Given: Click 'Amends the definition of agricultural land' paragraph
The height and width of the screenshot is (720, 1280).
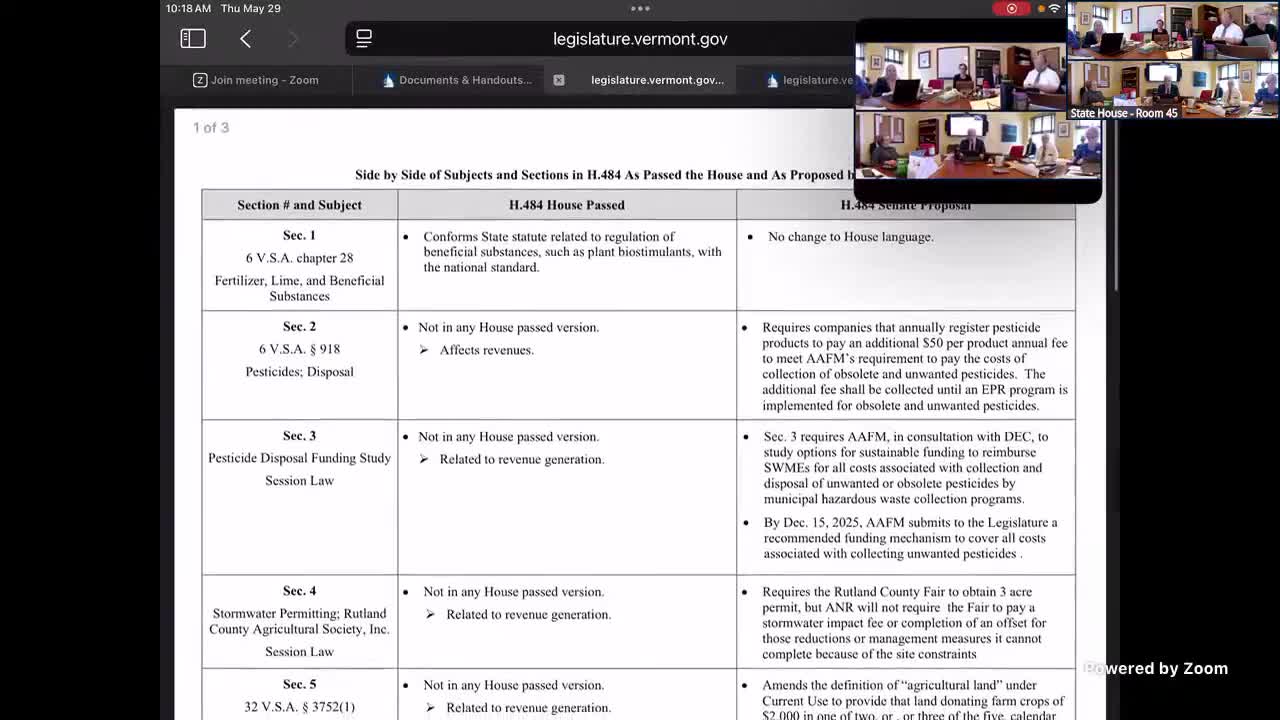Looking at the screenshot, I should pos(913,700).
